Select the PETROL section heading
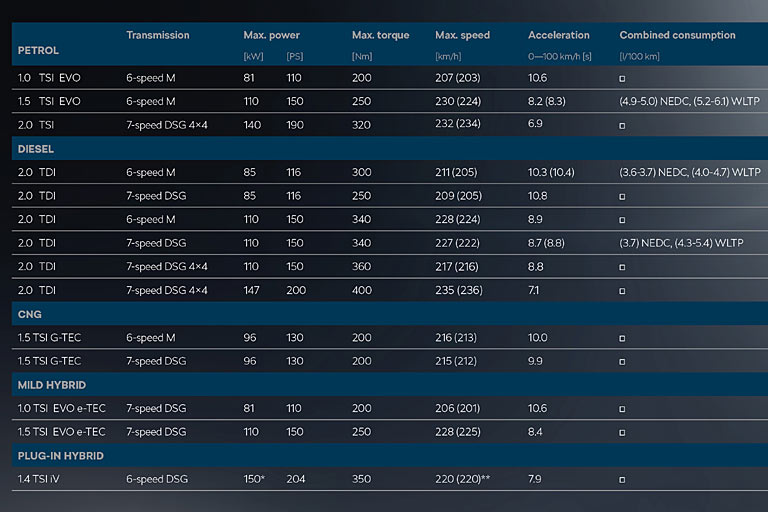The height and width of the screenshot is (512, 768). coord(39,50)
